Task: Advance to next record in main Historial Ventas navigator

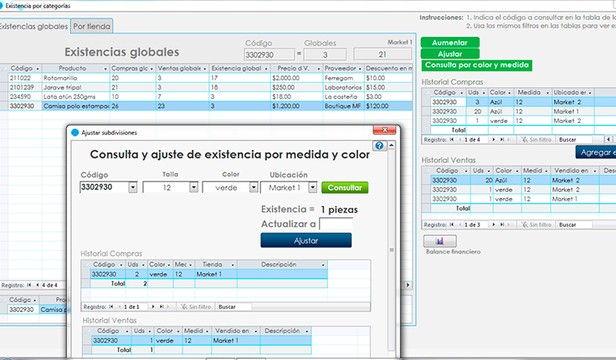Action: [x=493, y=225]
